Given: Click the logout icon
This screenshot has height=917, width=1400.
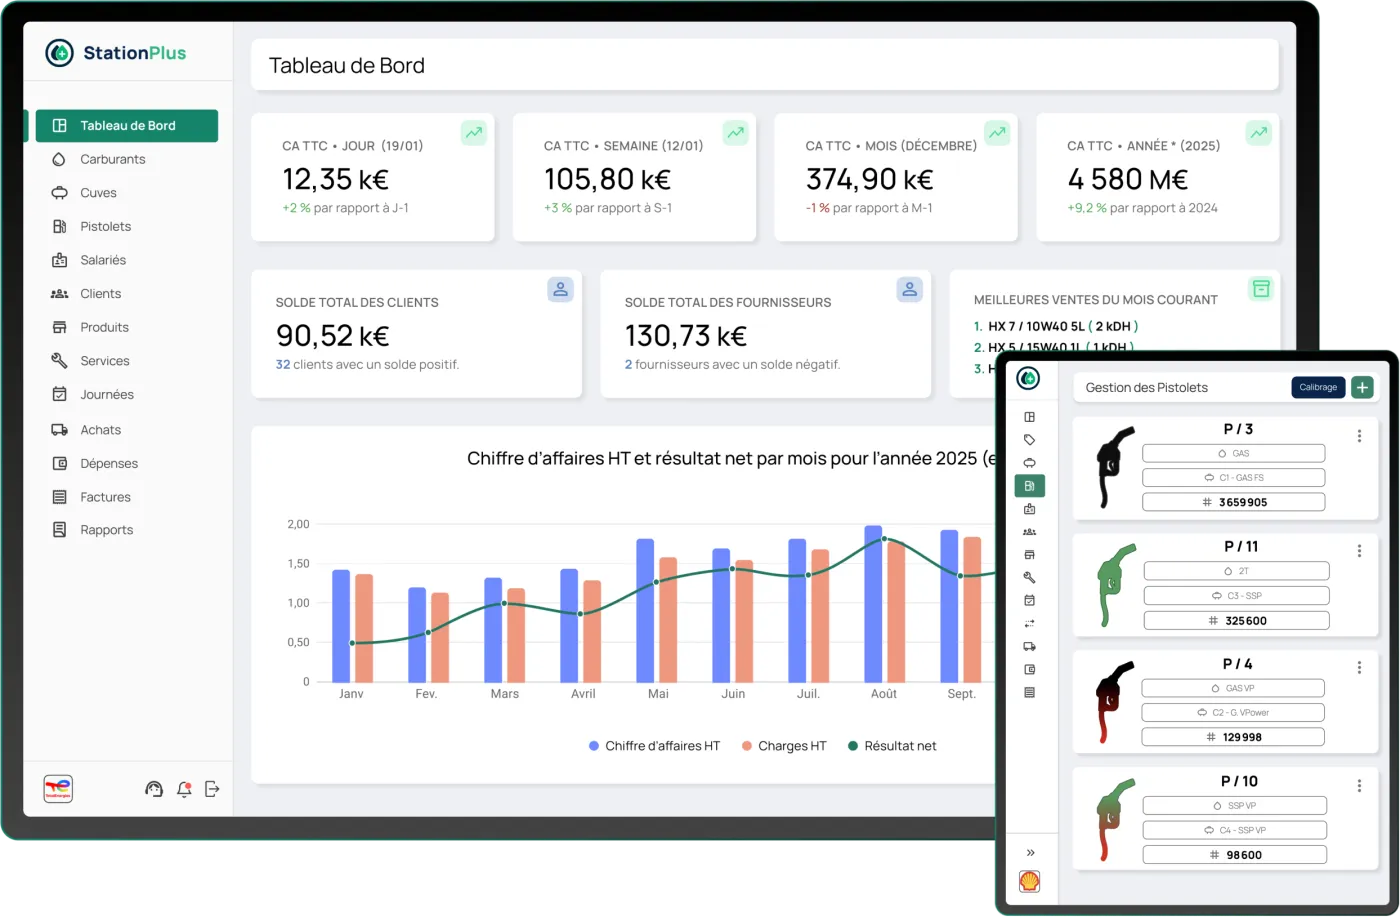Looking at the screenshot, I should [212, 789].
